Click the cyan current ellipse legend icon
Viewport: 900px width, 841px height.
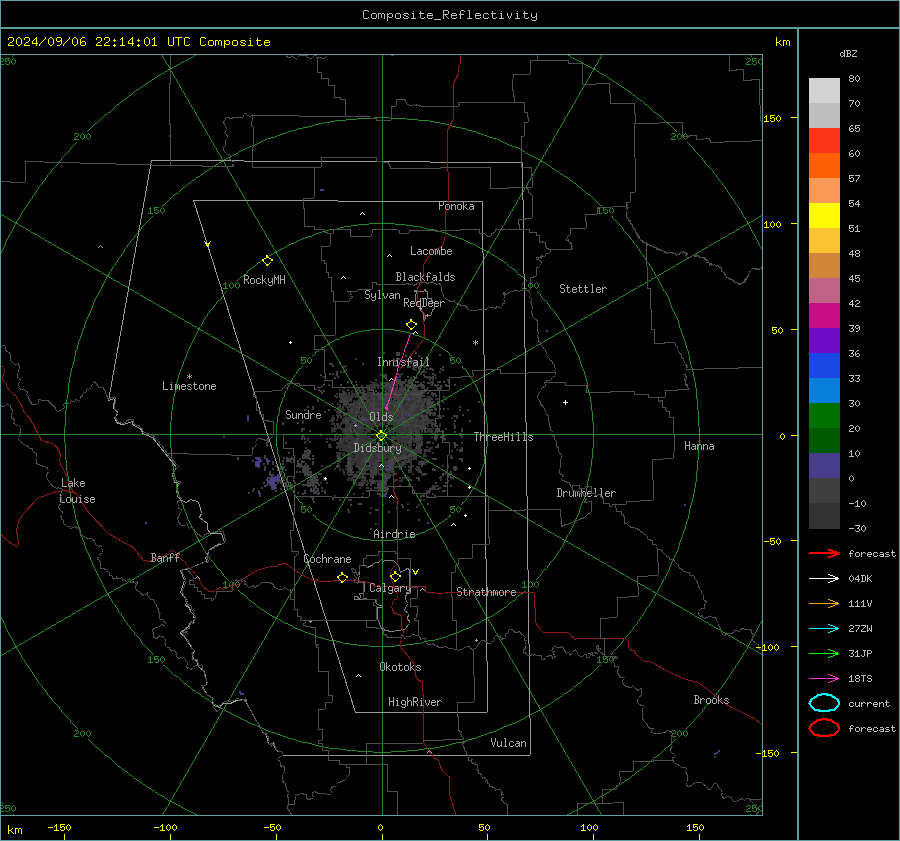pos(824,703)
